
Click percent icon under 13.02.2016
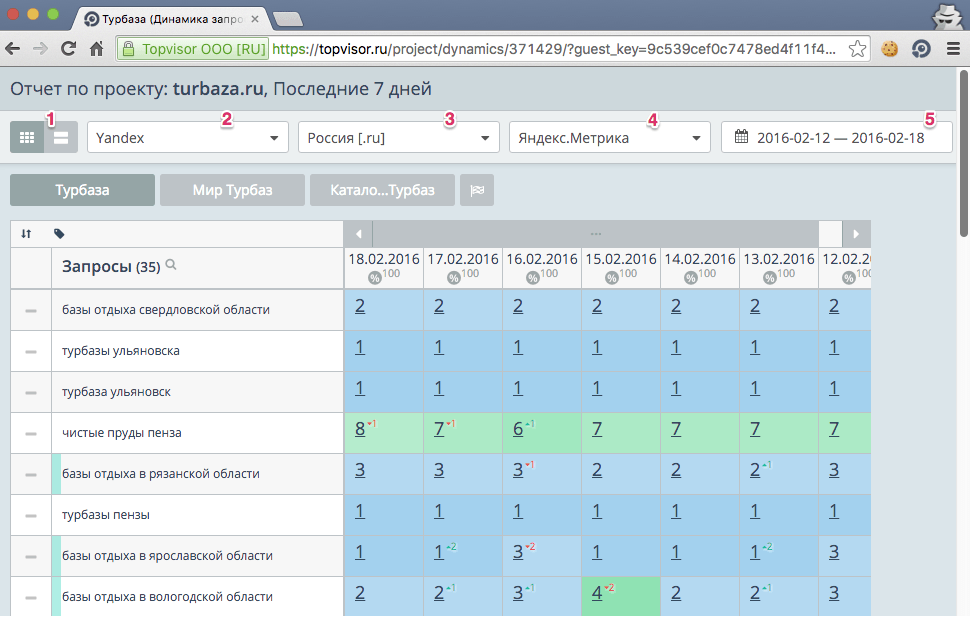[x=770, y=278]
